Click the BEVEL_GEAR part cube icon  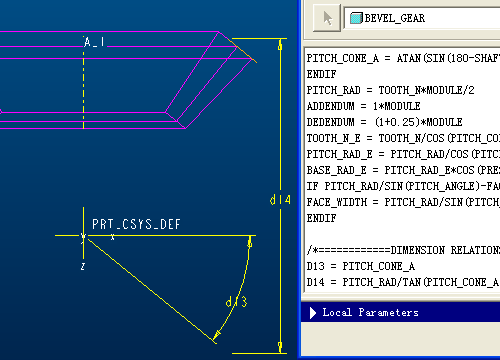(356, 18)
